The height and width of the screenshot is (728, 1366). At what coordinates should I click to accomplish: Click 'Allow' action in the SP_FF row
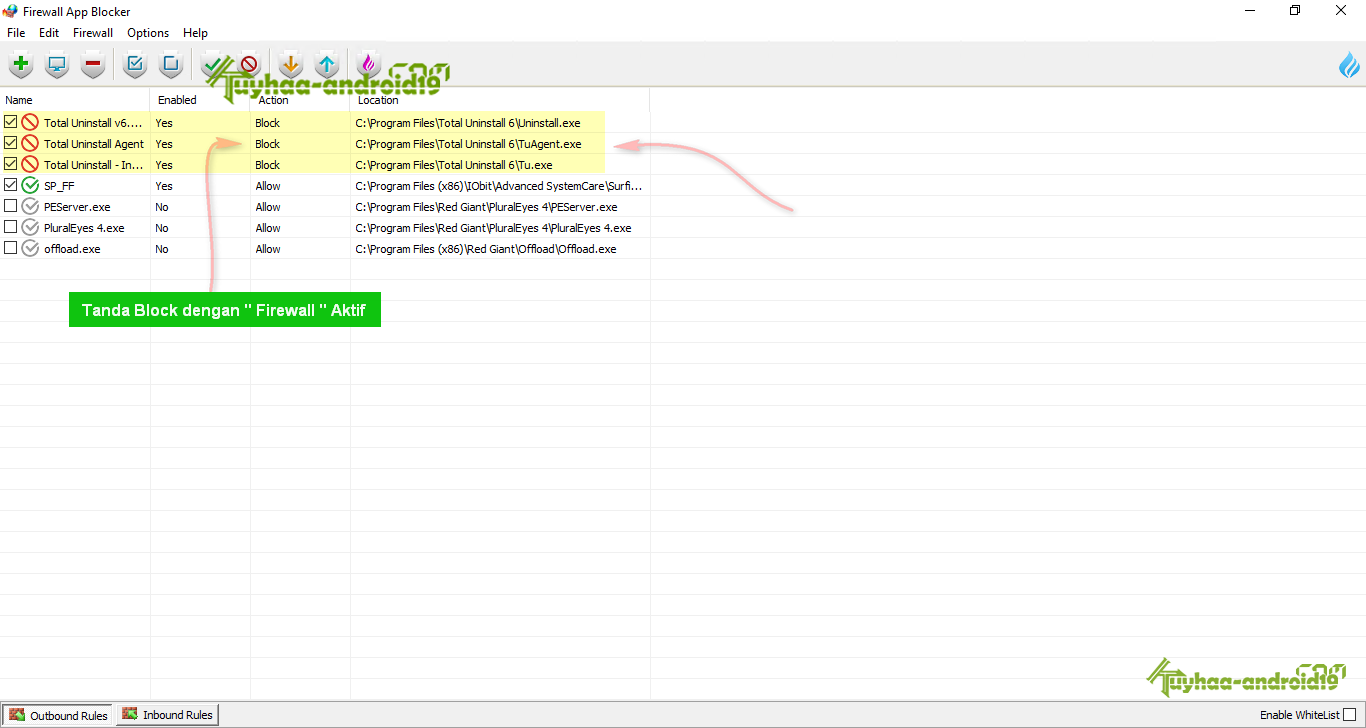(268, 186)
